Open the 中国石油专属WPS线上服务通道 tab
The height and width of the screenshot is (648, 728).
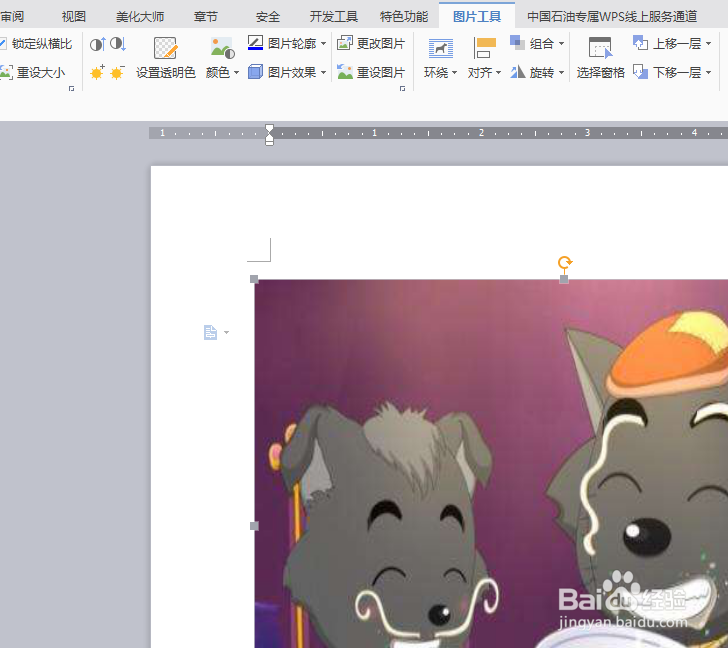[x=612, y=17]
